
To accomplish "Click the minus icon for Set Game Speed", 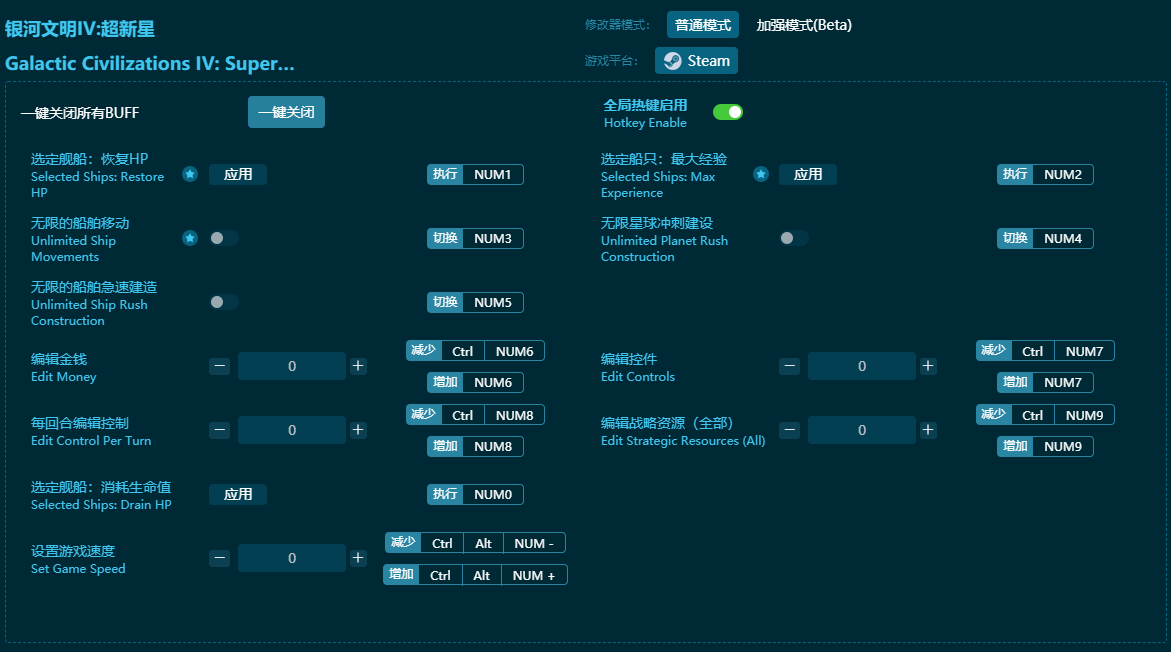I will click(x=219, y=557).
